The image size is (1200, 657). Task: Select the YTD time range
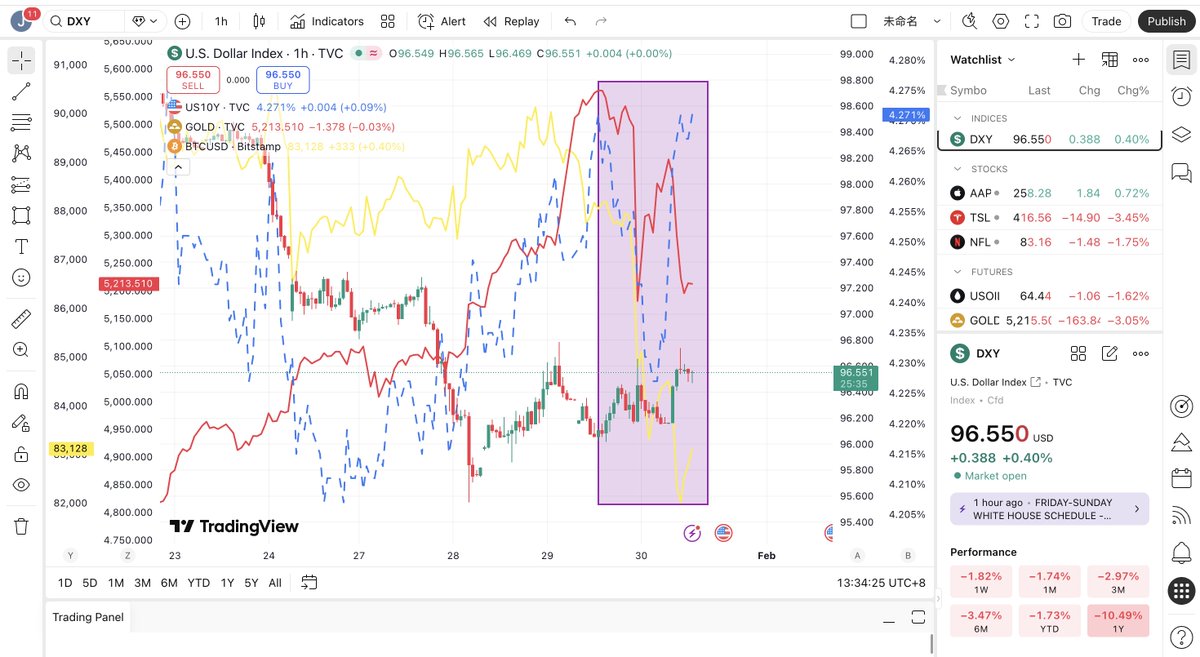(199, 583)
